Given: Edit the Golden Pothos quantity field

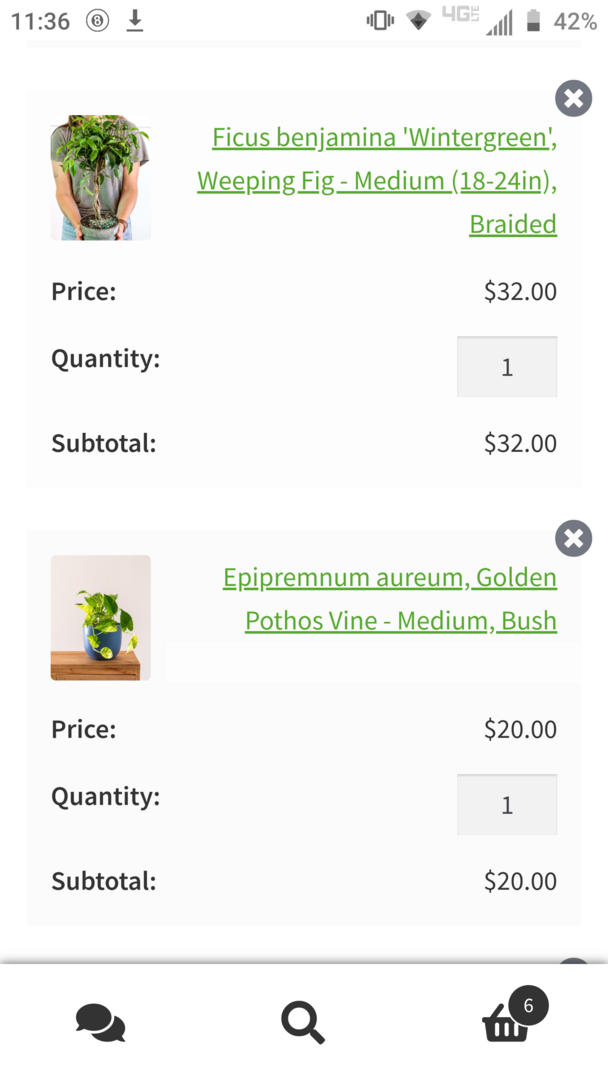Looking at the screenshot, I should click(x=507, y=805).
